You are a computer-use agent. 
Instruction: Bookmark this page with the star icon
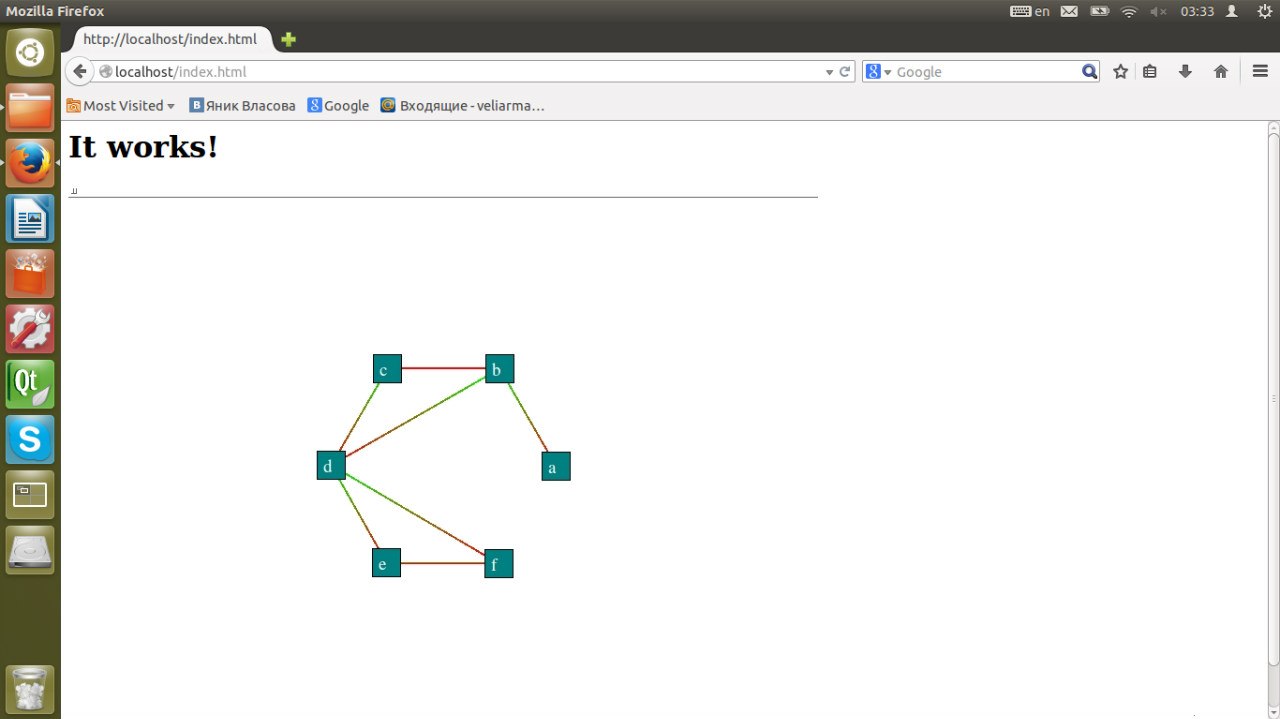1121,72
